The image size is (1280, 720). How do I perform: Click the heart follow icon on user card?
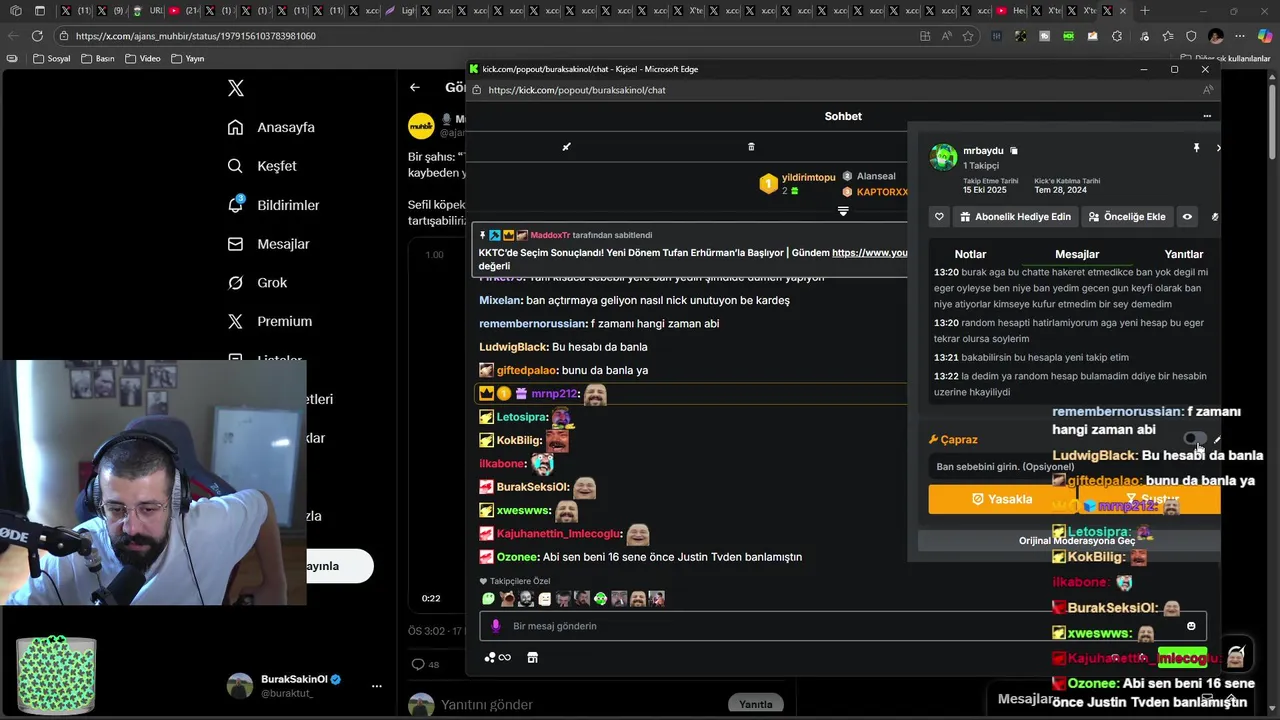coord(939,216)
